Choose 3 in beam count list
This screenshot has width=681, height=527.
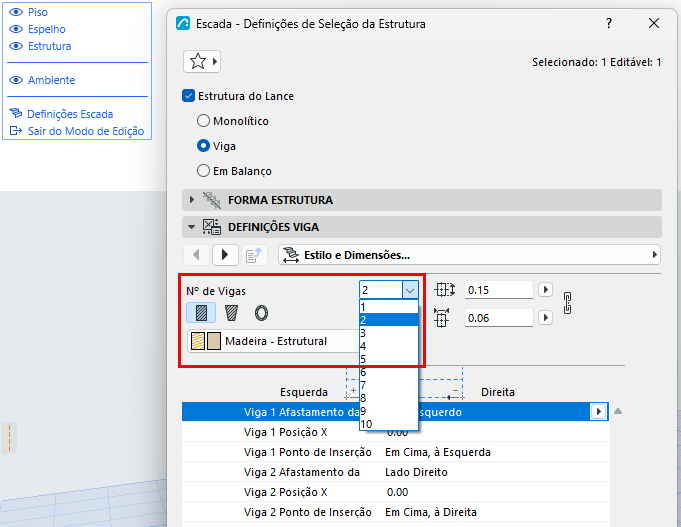coord(389,333)
